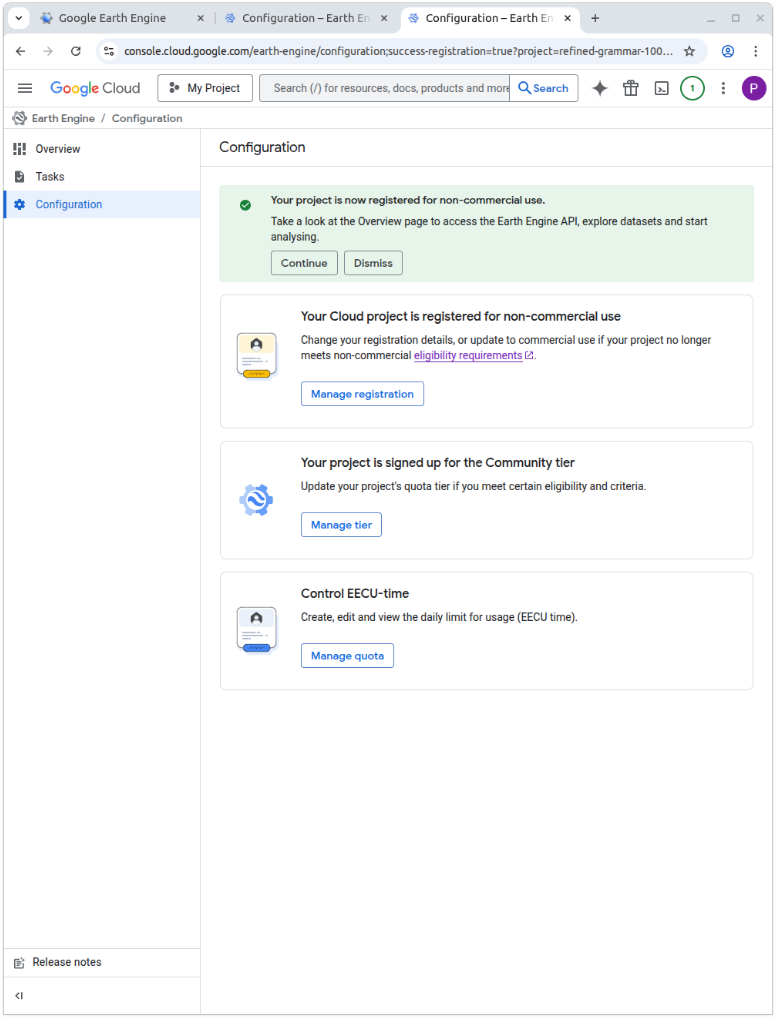Click the Gemini AI sparkle icon
Image resolution: width=776 pixels, height=1019 pixels.
click(600, 88)
